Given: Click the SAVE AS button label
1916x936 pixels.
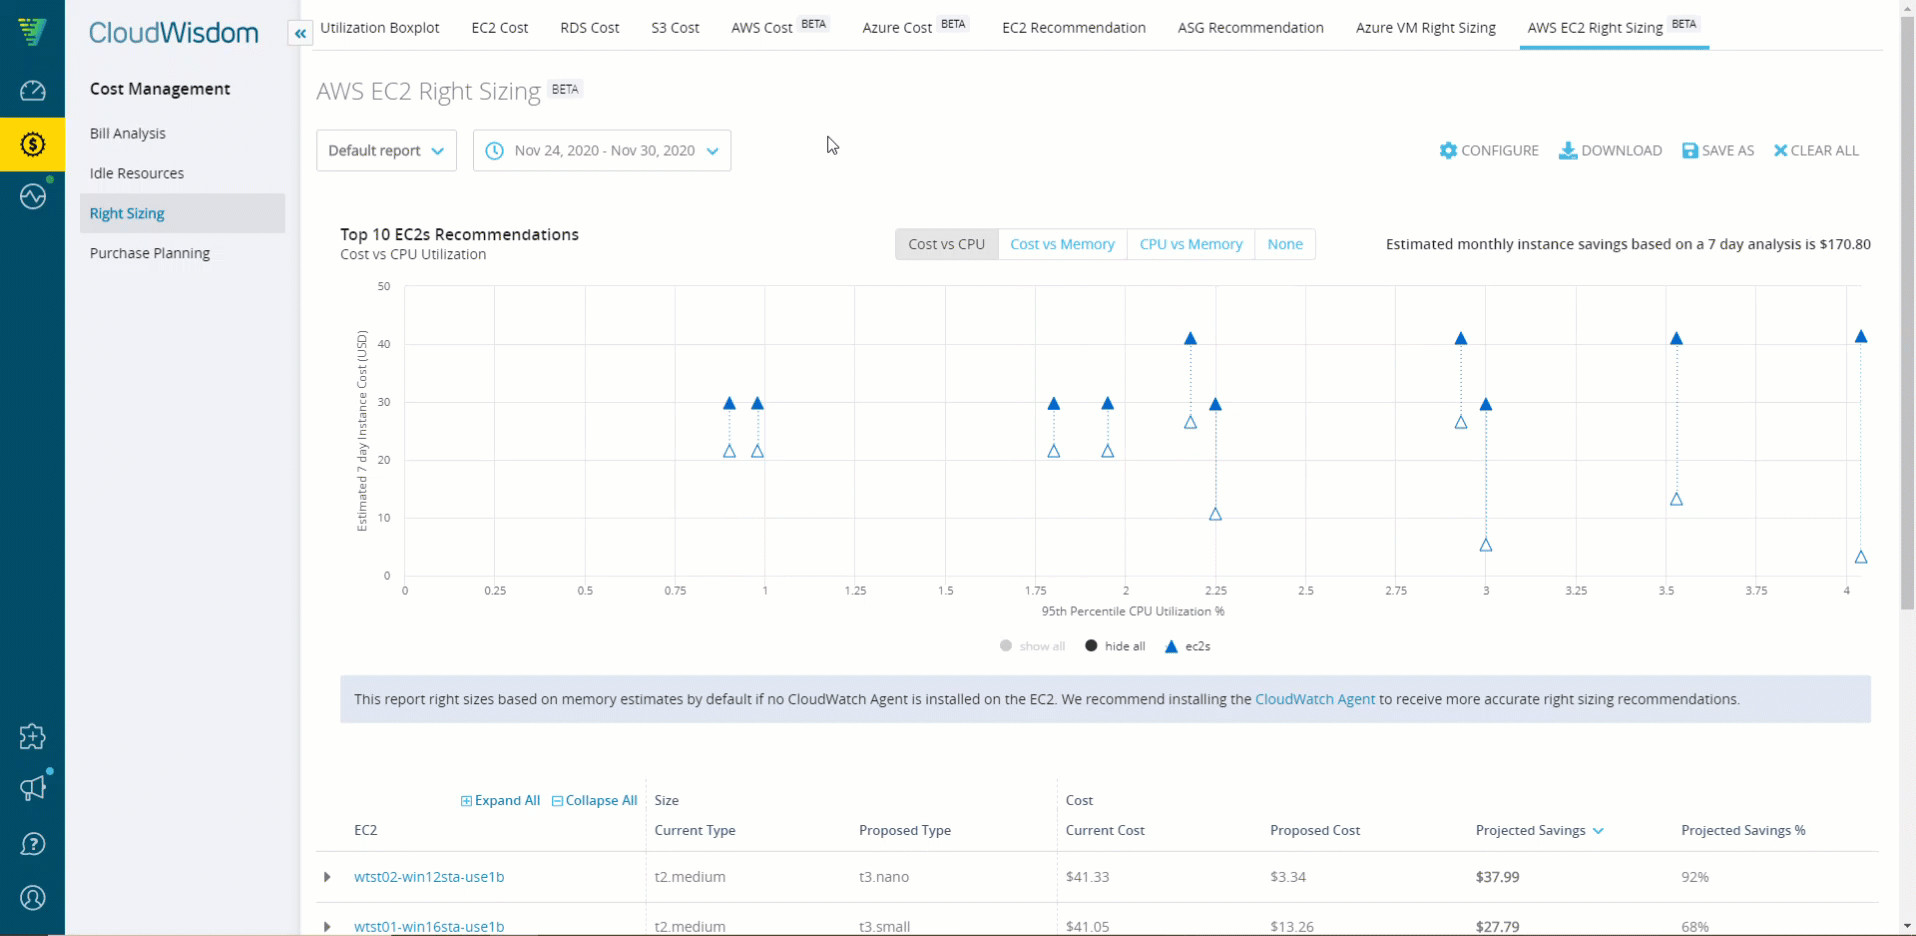Looking at the screenshot, I should tap(1728, 150).
